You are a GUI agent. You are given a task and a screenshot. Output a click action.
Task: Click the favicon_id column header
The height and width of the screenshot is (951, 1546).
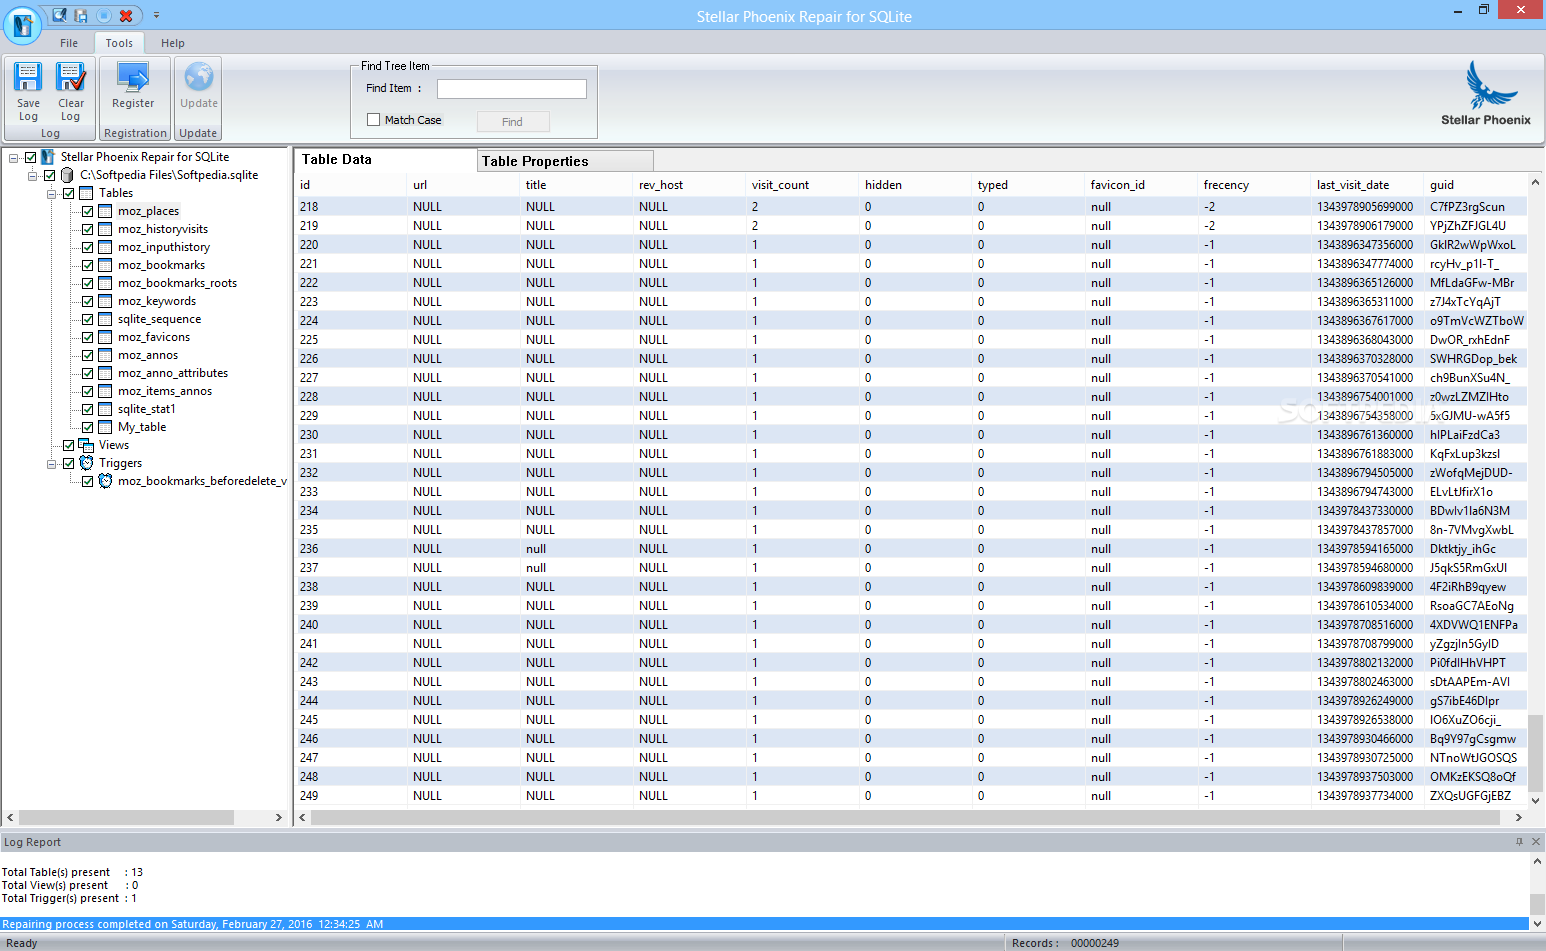point(1142,185)
